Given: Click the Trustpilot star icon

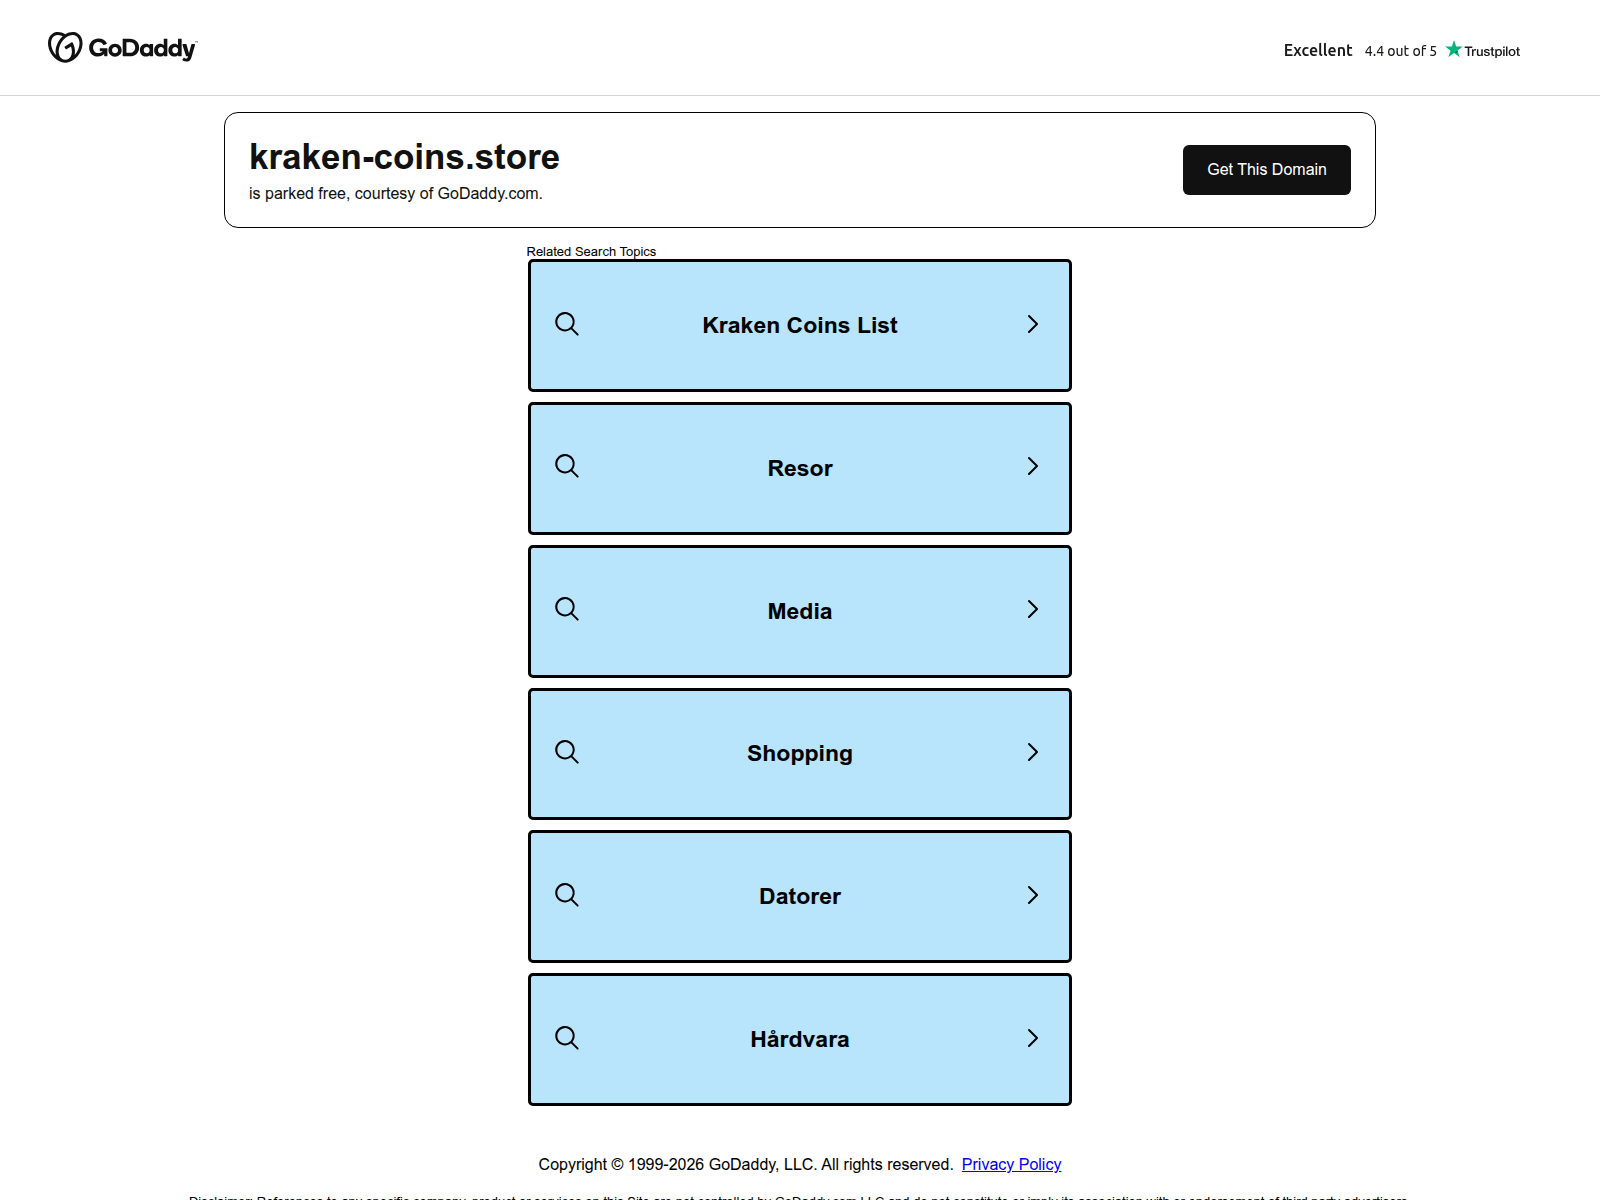Looking at the screenshot, I should pyautogui.click(x=1454, y=49).
